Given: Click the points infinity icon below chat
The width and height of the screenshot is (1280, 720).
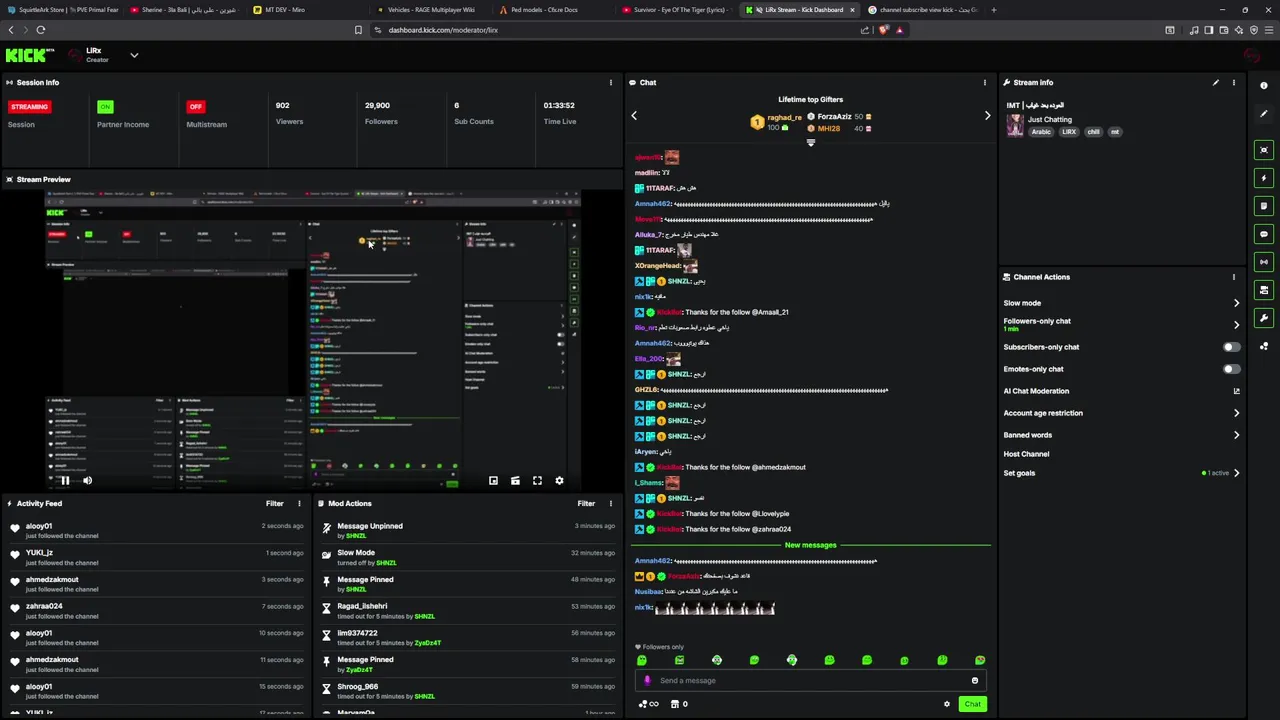Looking at the screenshot, I should [649, 704].
